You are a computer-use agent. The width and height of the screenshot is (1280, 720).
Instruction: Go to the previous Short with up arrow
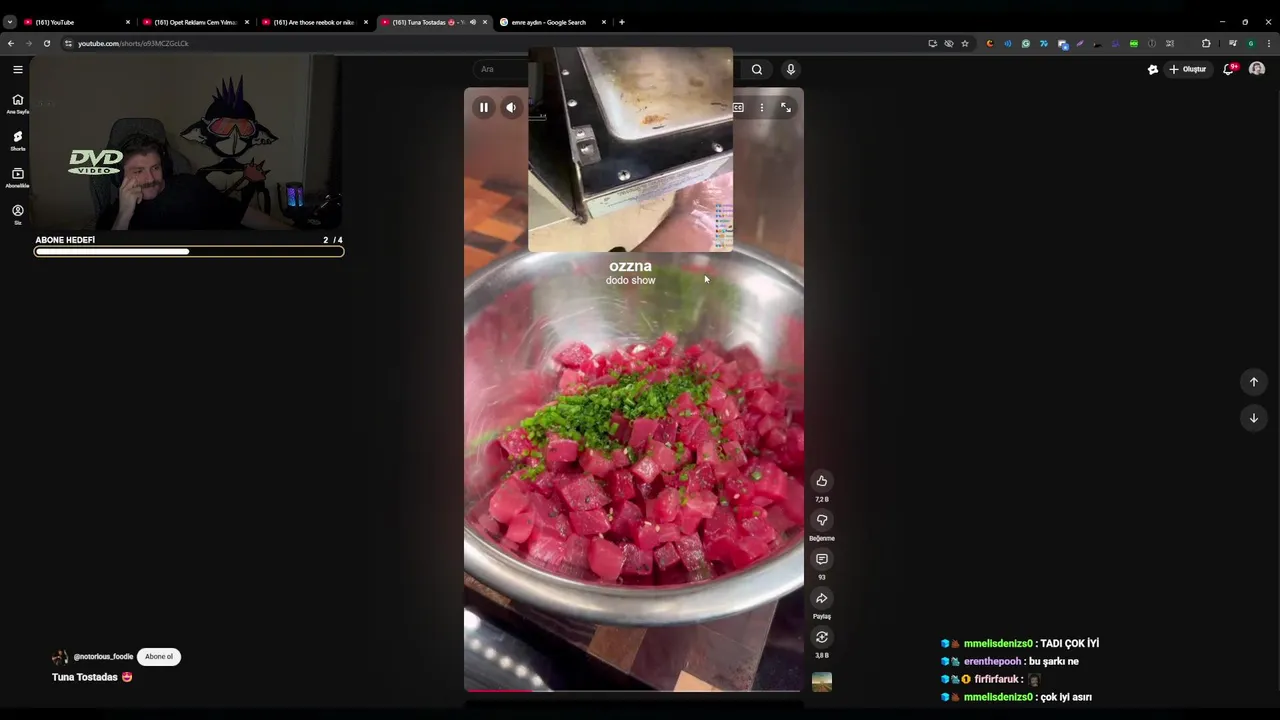click(1253, 382)
